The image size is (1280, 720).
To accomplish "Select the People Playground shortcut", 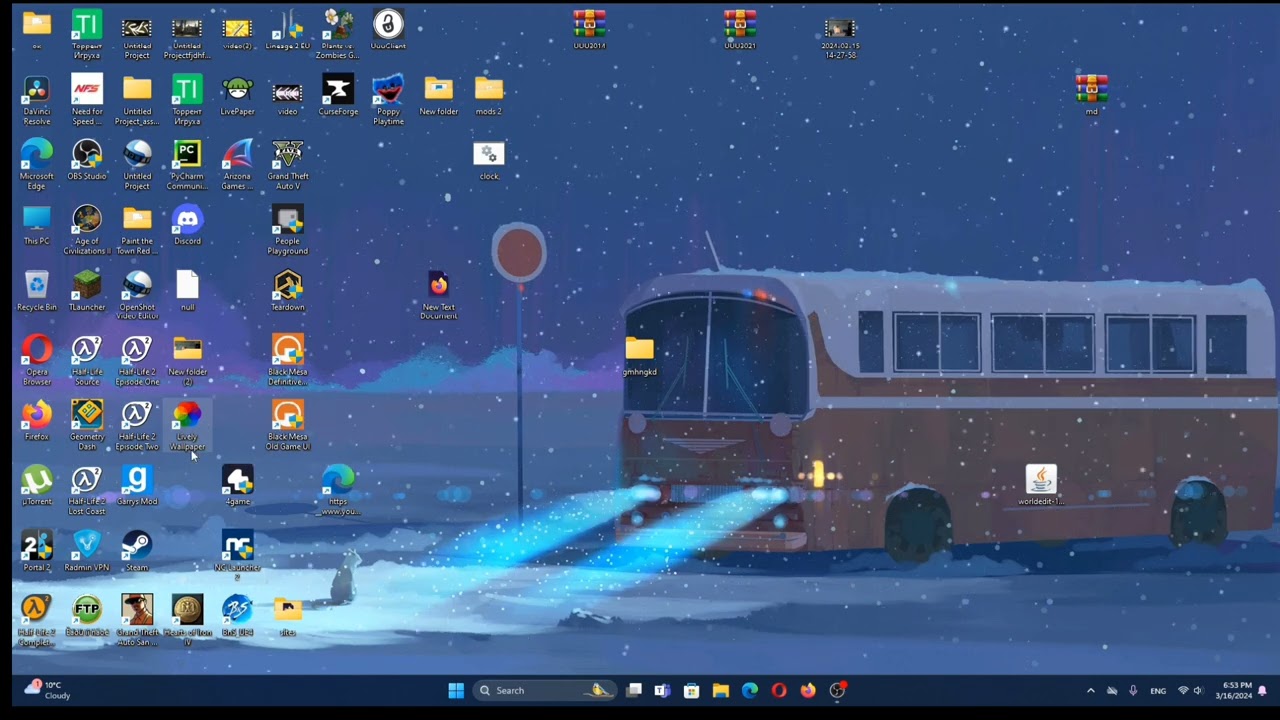I will click(288, 230).
